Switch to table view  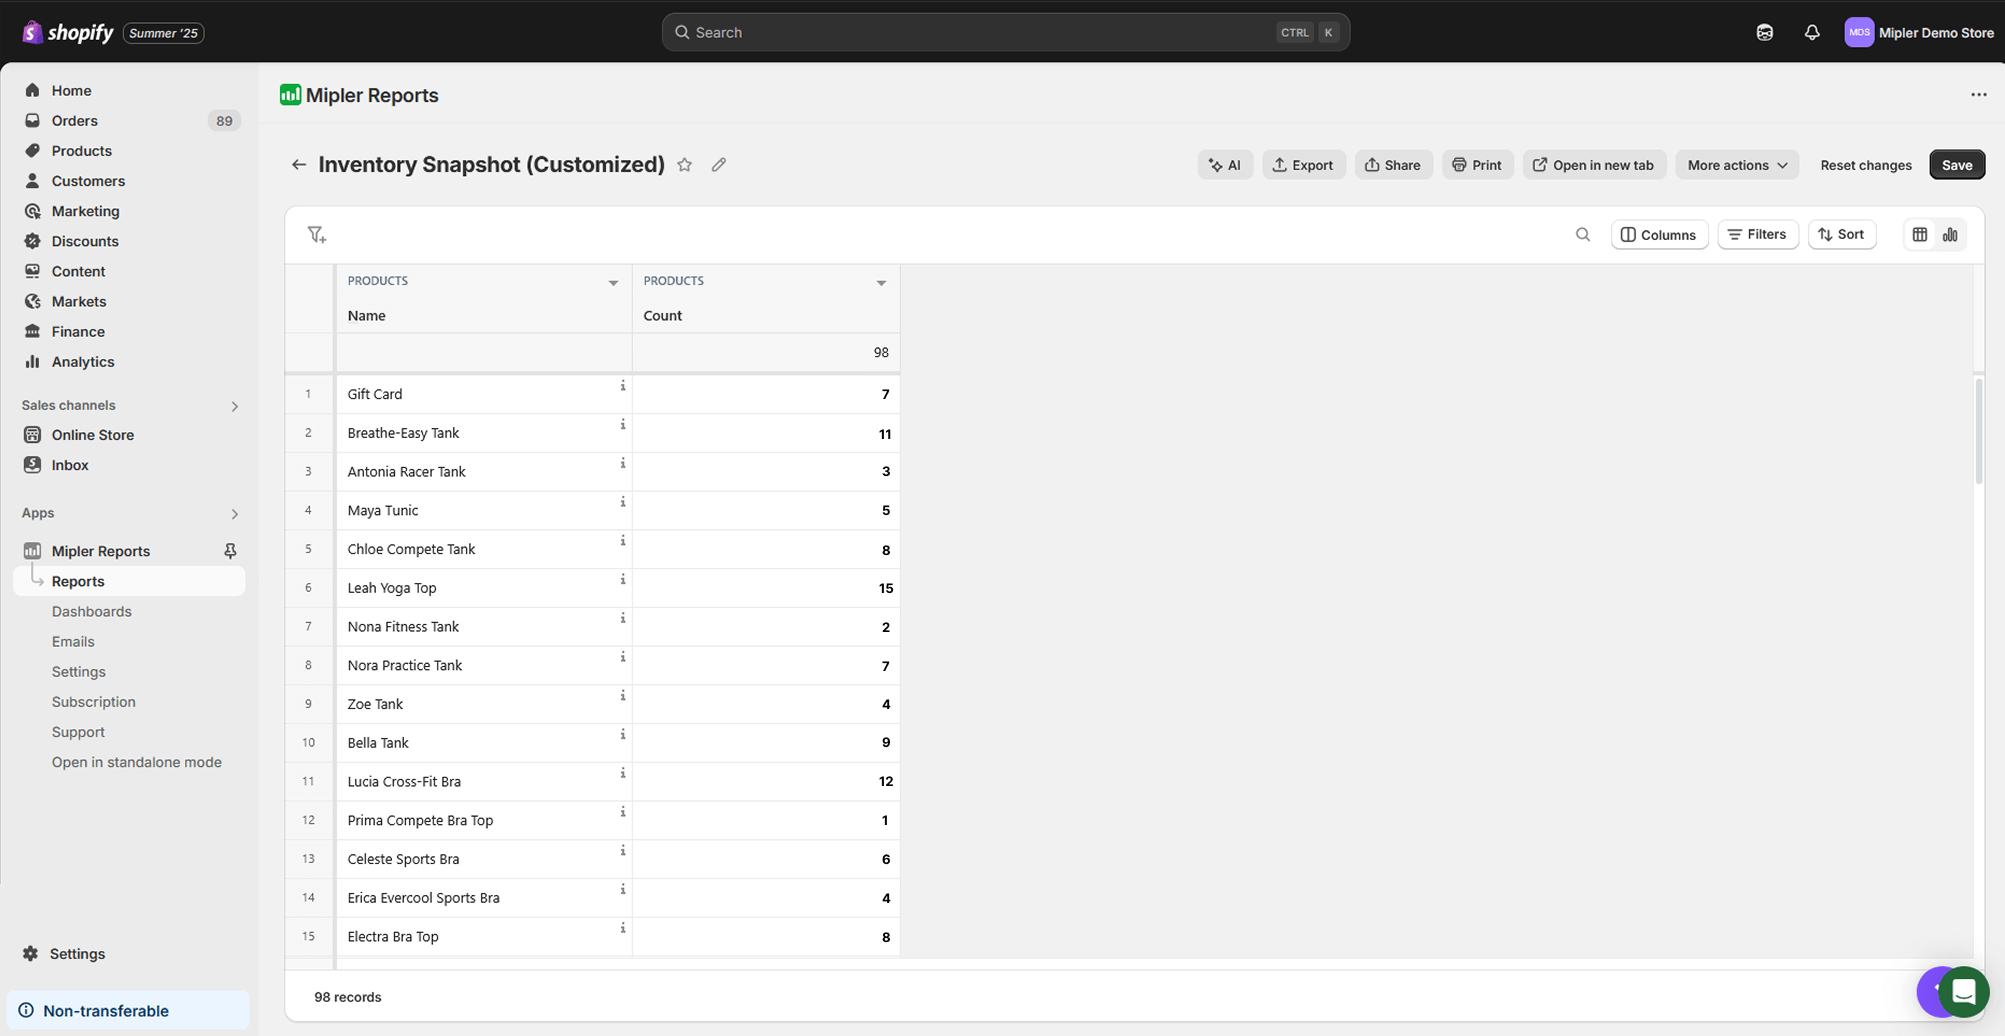click(1919, 235)
